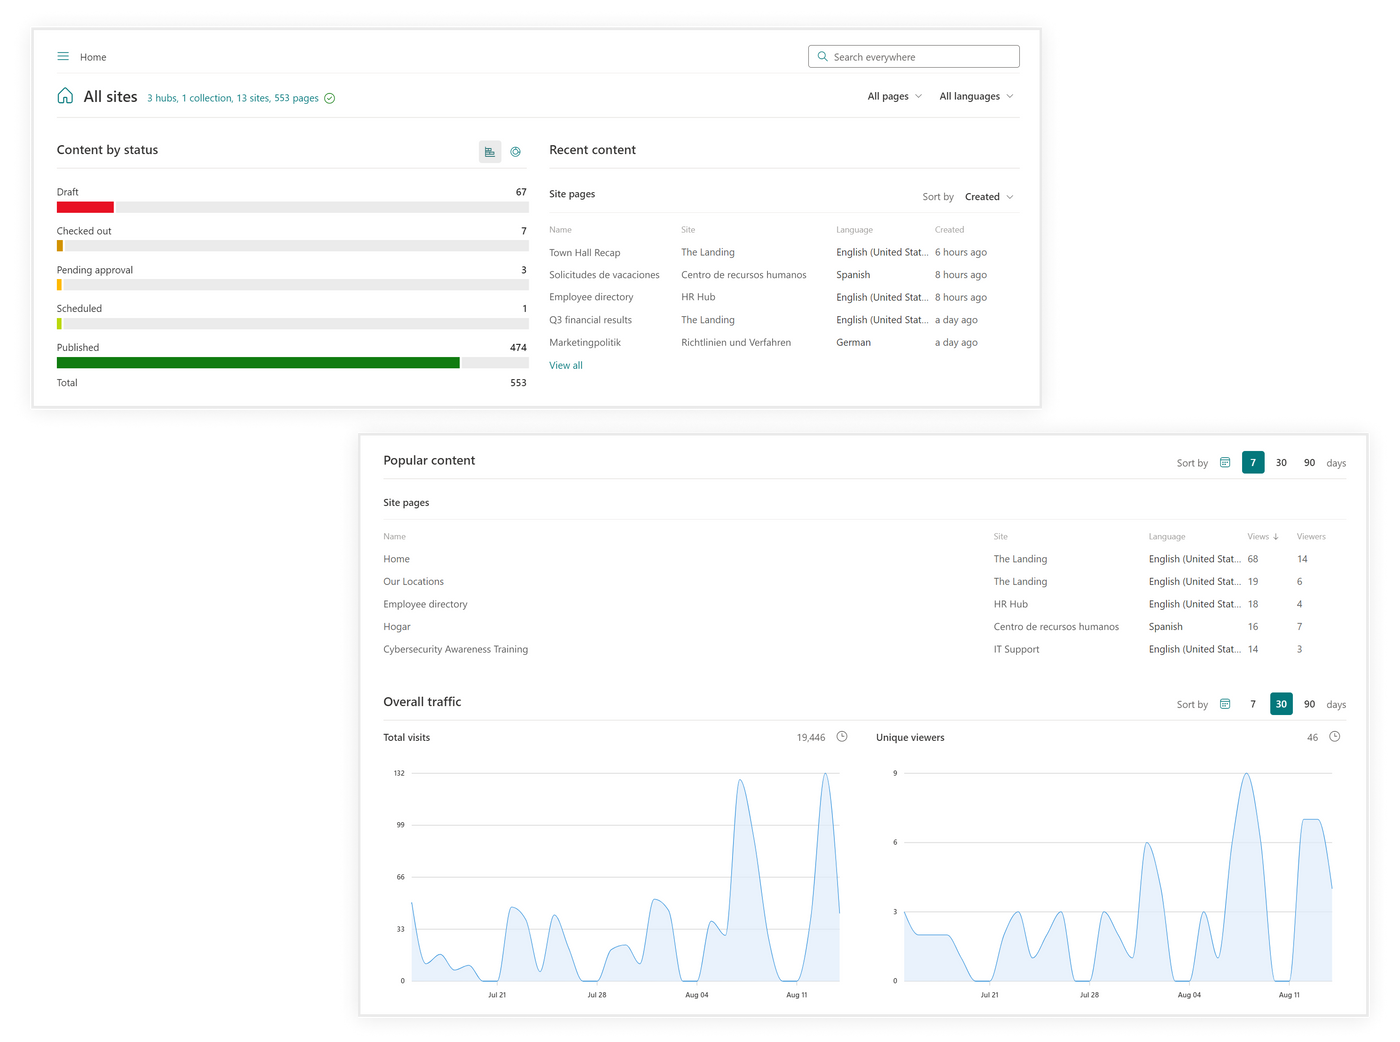The height and width of the screenshot is (1042, 1400).
Task: Click clock icon next to Unique viewers
Action: [x=1334, y=737]
